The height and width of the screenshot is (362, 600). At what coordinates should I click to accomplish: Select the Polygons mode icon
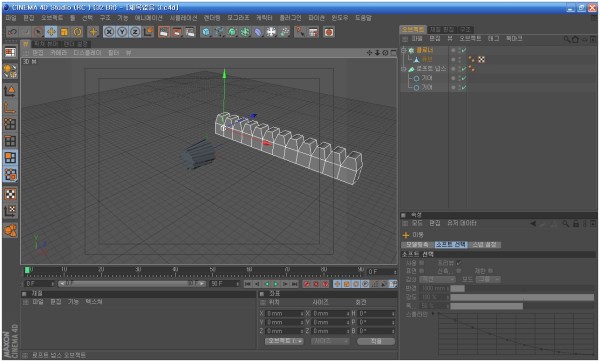pyautogui.click(x=10, y=158)
